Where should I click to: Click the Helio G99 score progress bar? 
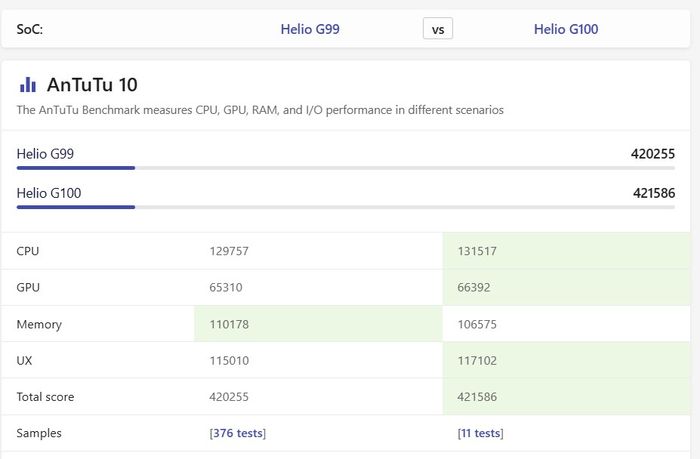tap(346, 168)
